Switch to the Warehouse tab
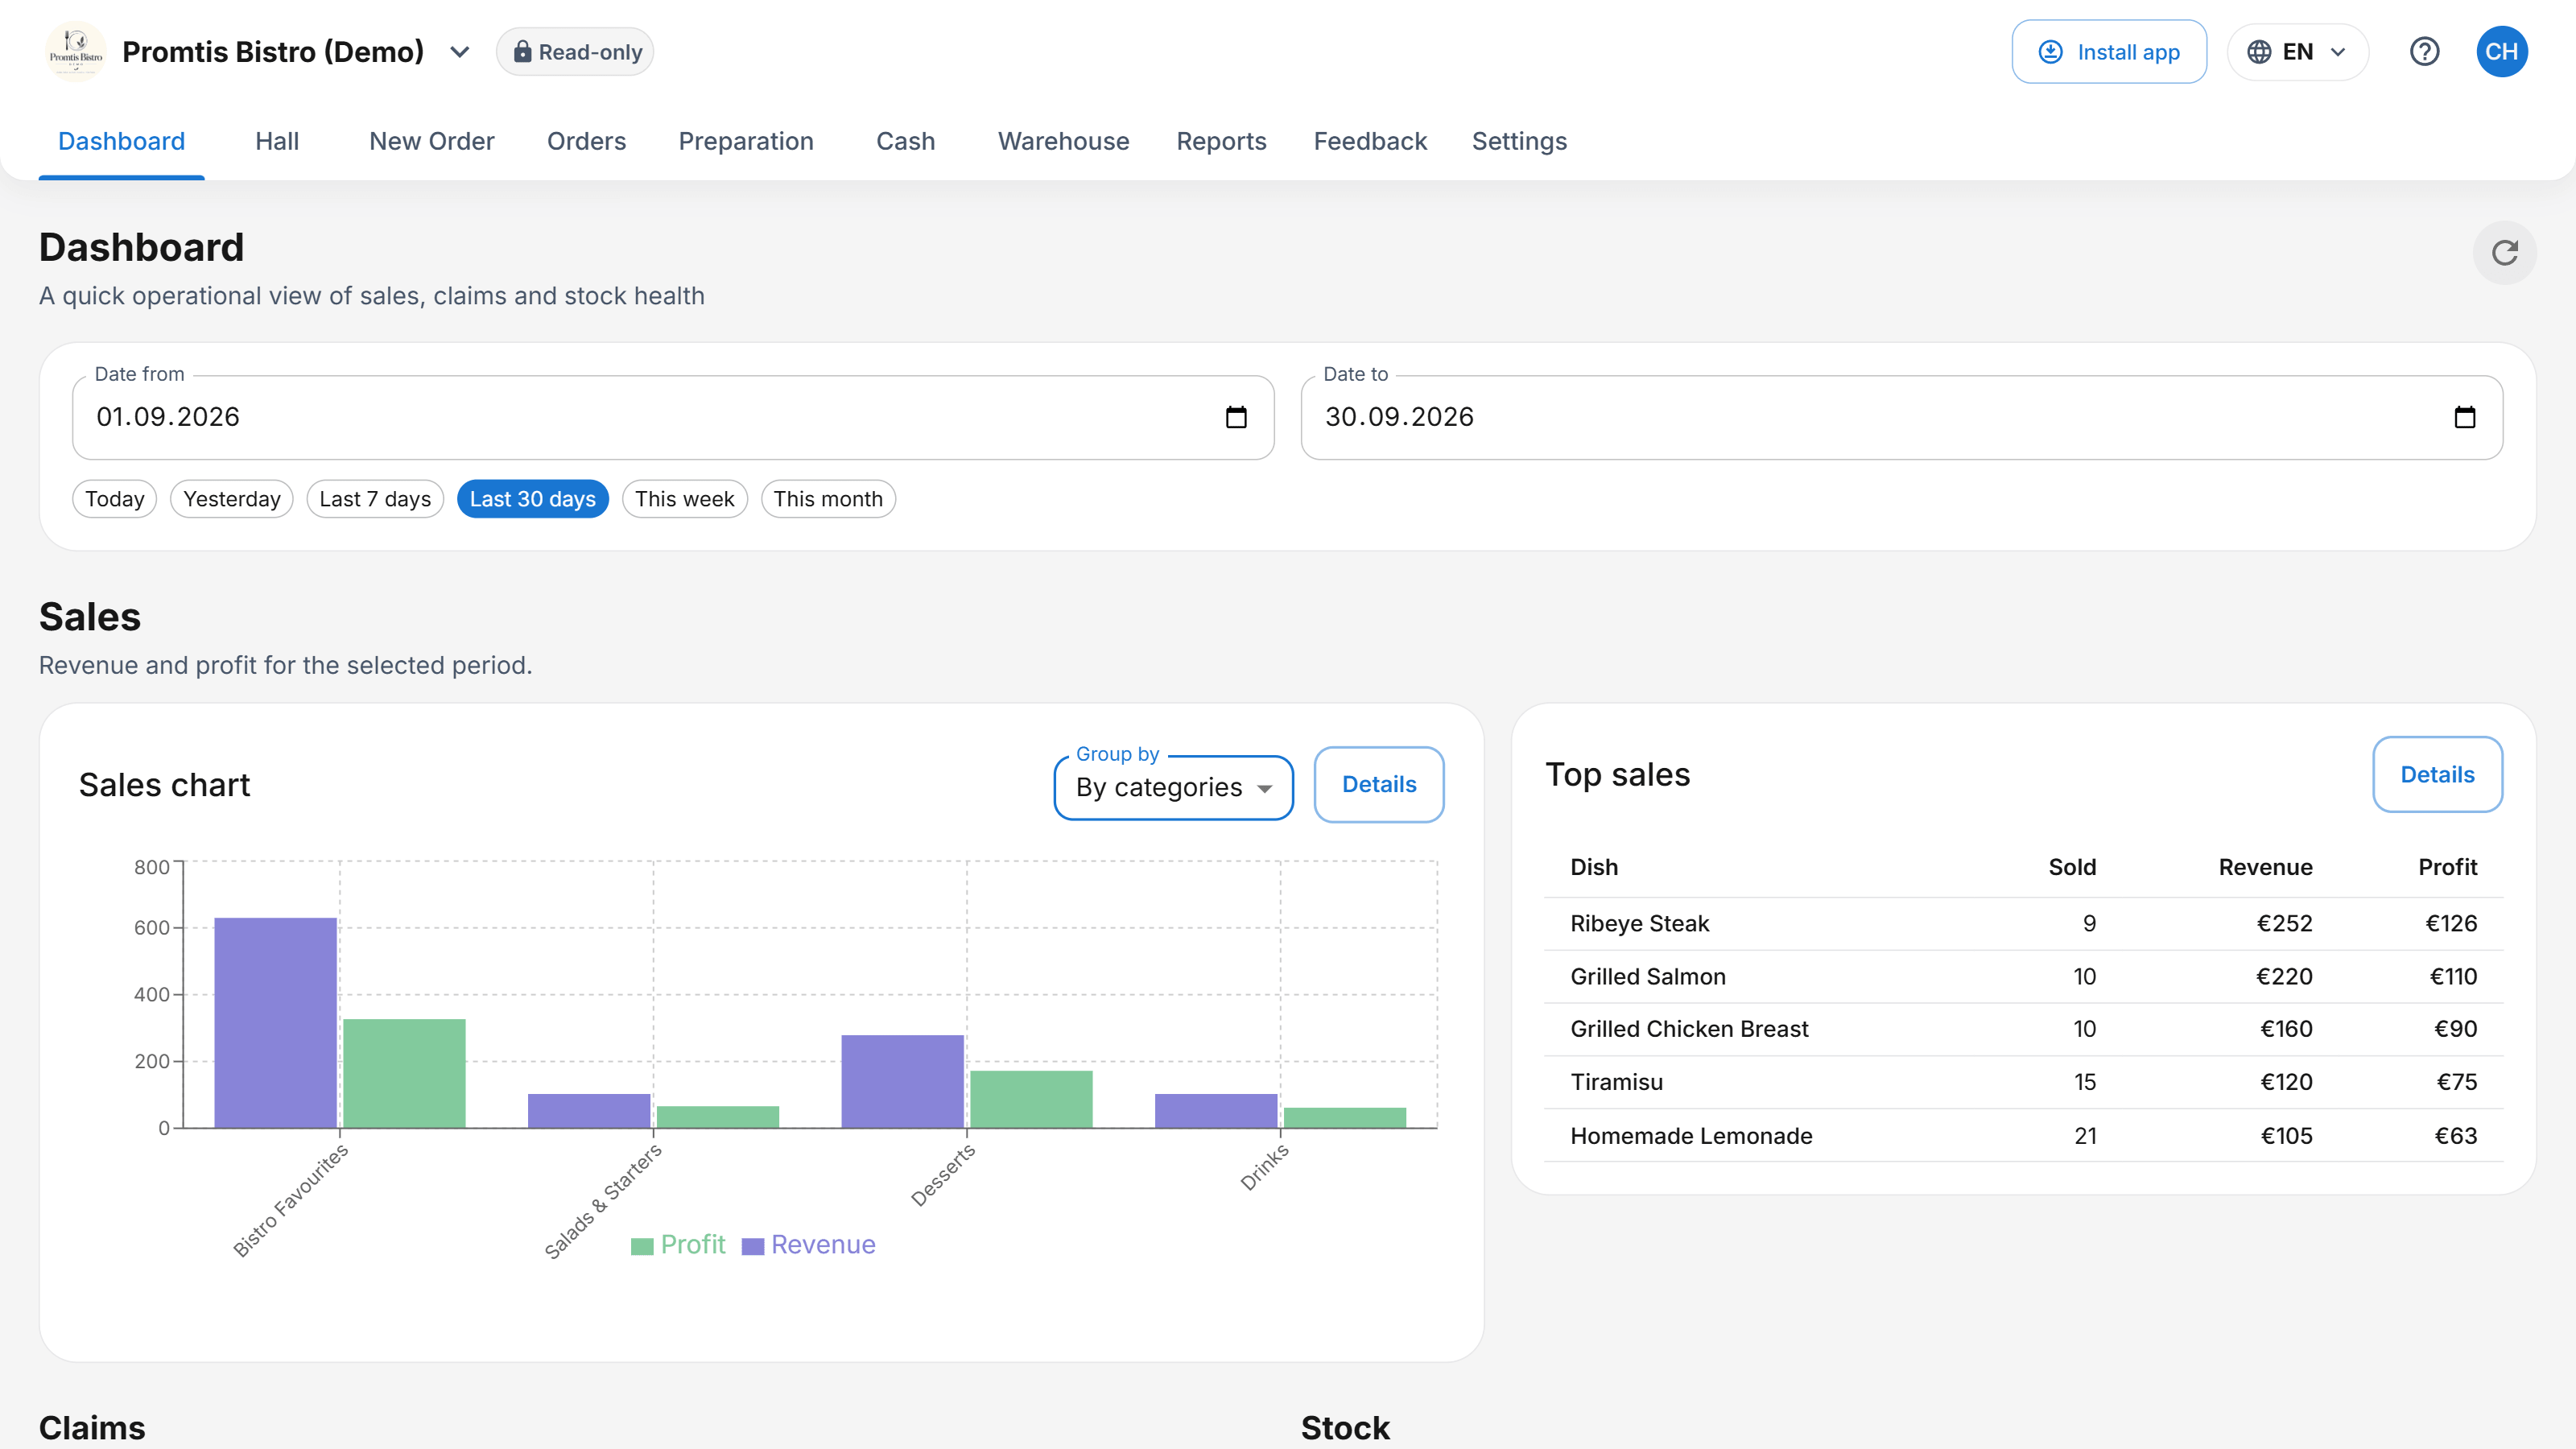The image size is (2576, 1449). pyautogui.click(x=1063, y=141)
